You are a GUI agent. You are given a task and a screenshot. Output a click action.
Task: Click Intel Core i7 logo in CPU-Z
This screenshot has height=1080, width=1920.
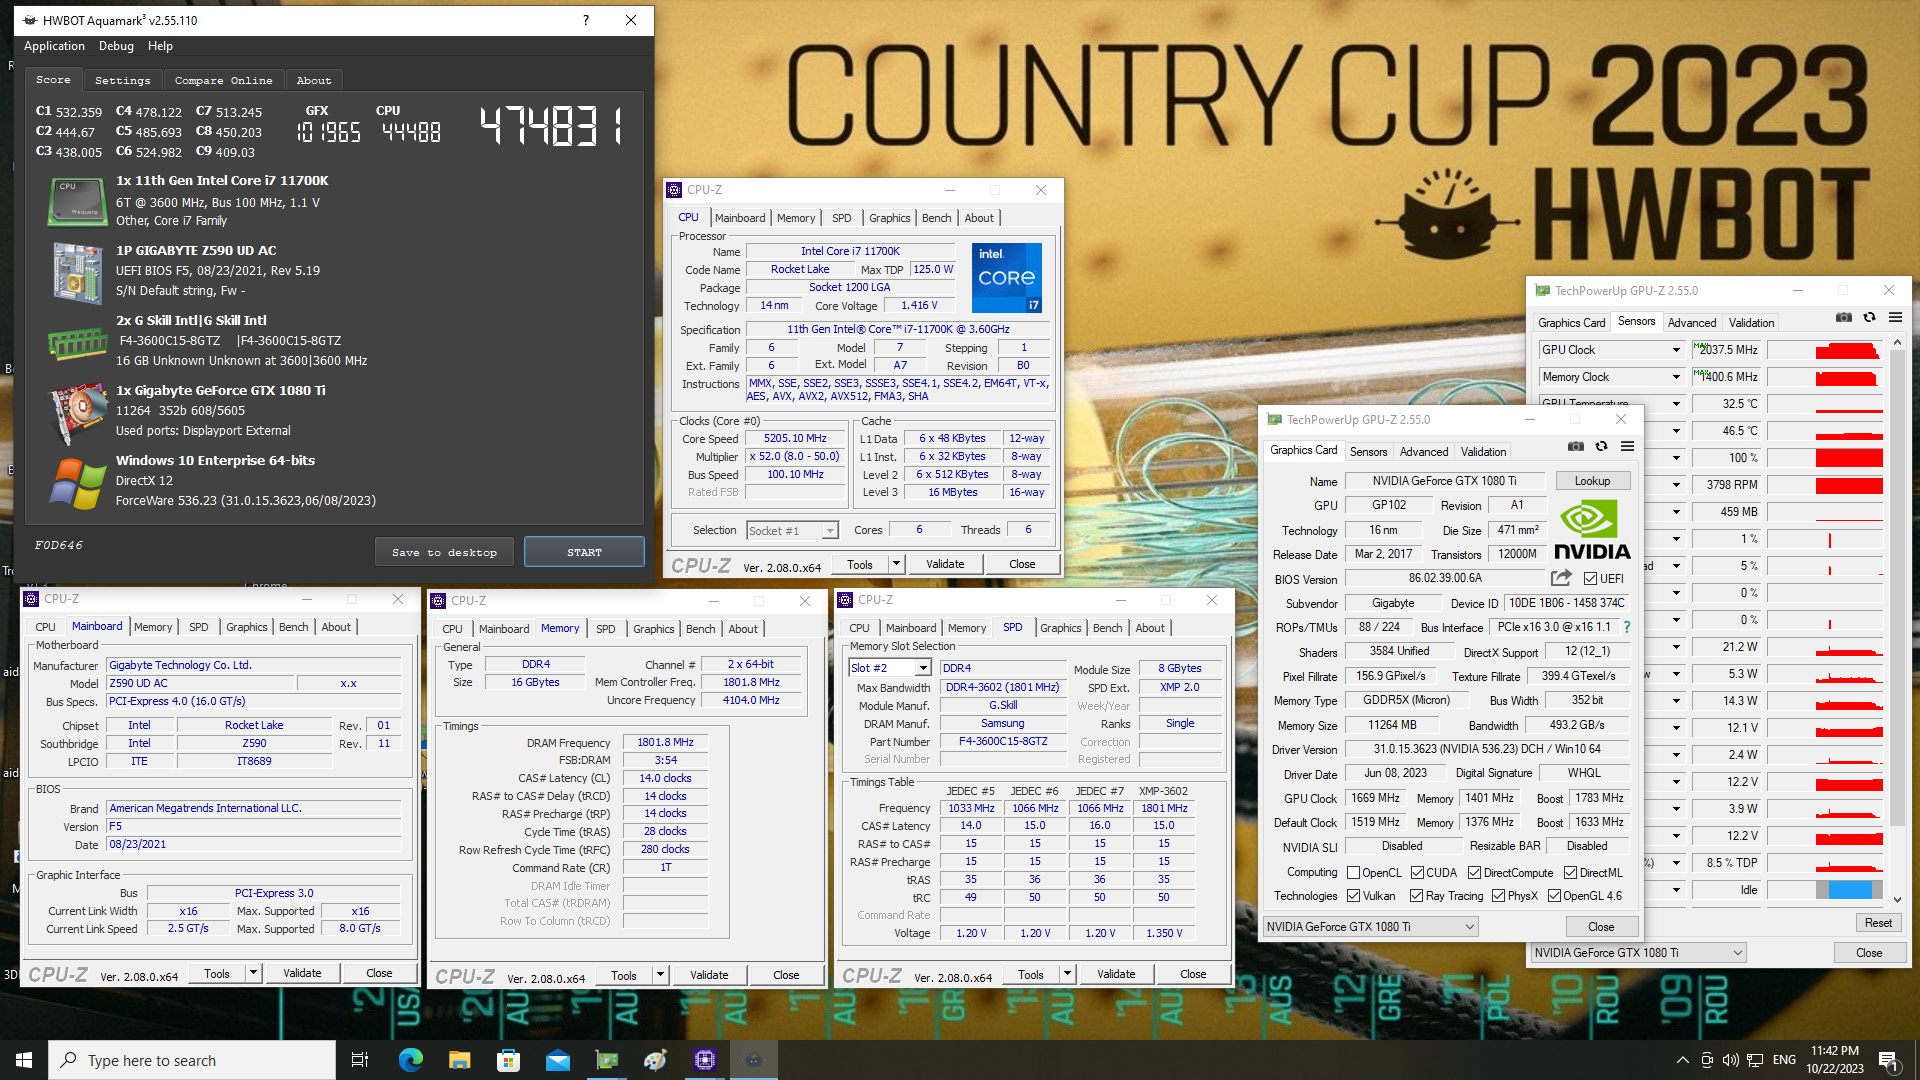[x=1007, y=277]
